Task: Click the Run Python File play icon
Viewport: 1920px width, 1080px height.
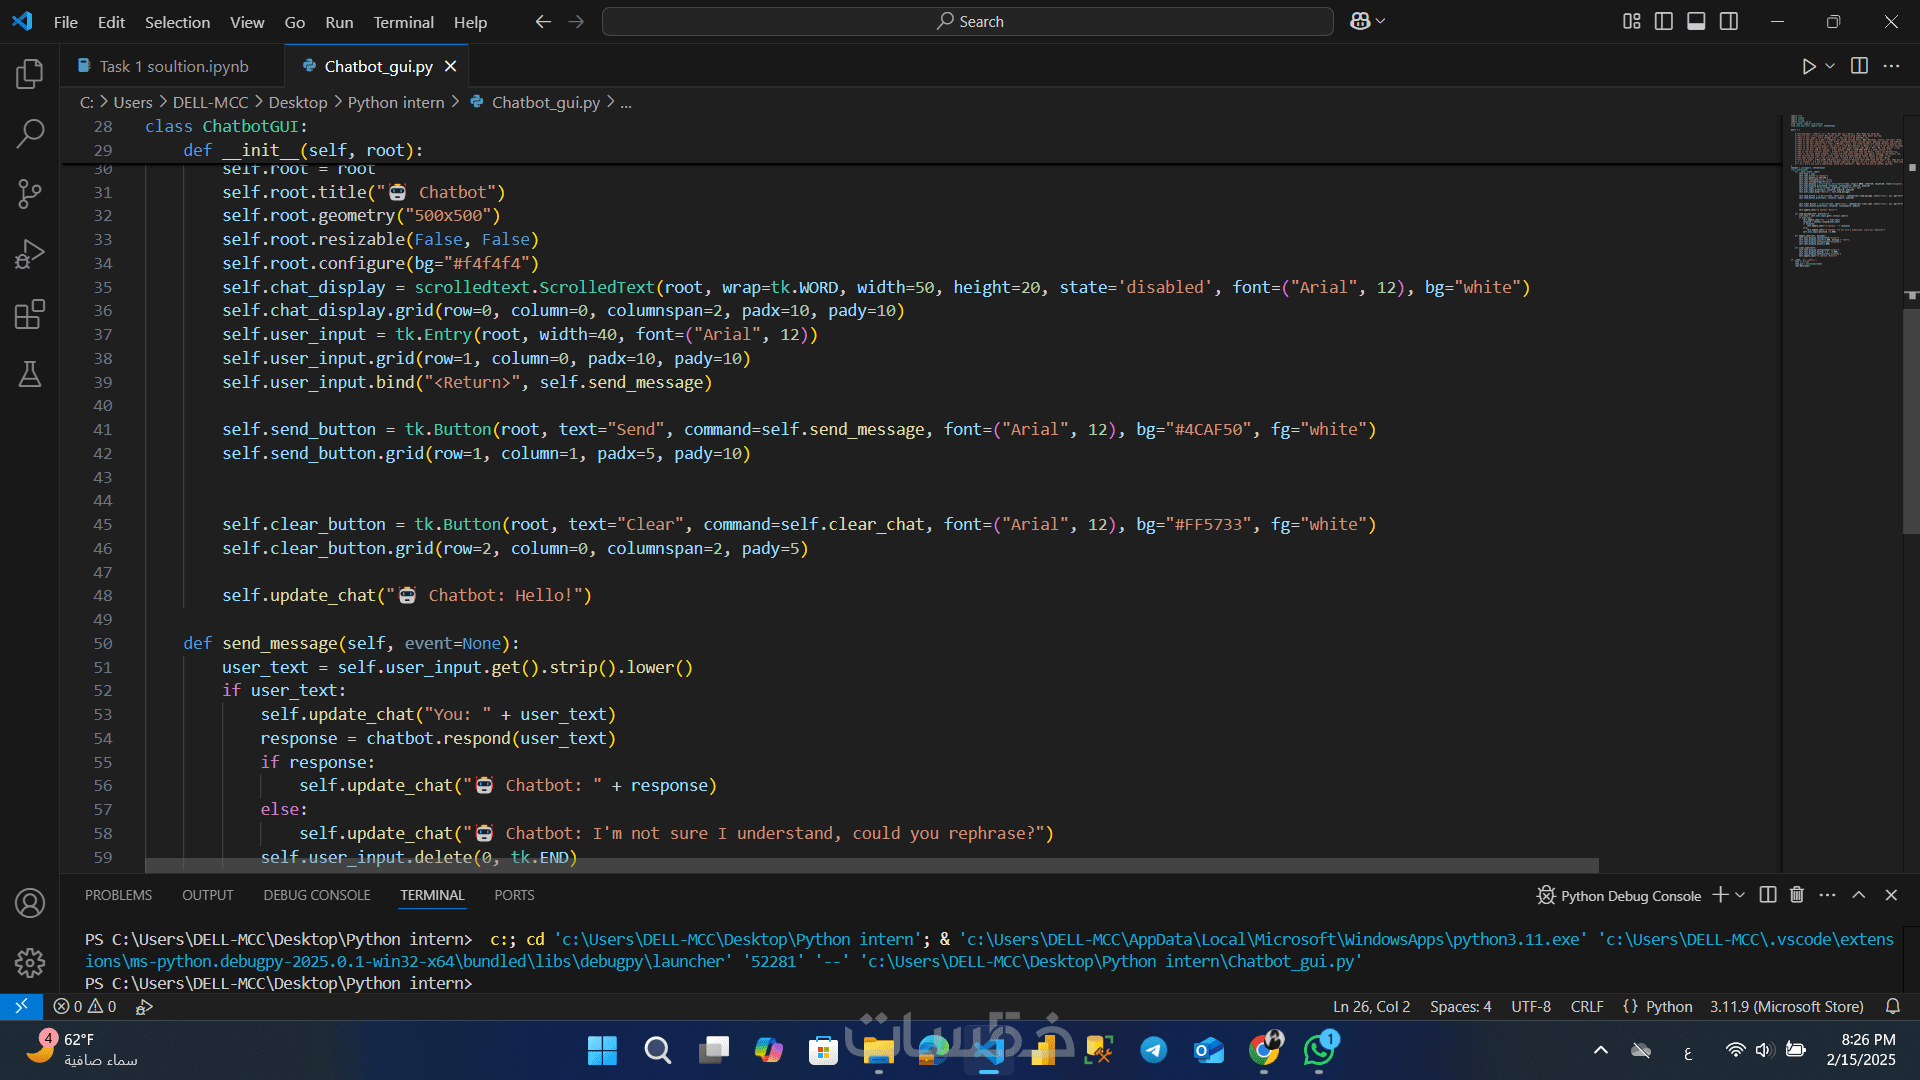Action: click(1809, 66)
